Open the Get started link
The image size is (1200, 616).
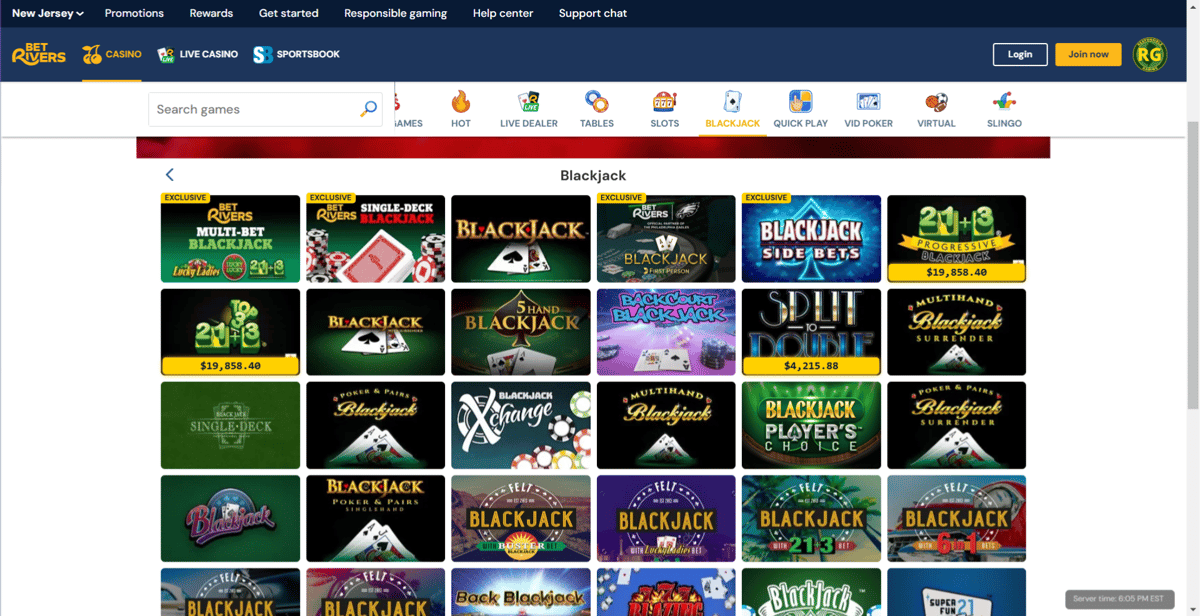(289, 13)
